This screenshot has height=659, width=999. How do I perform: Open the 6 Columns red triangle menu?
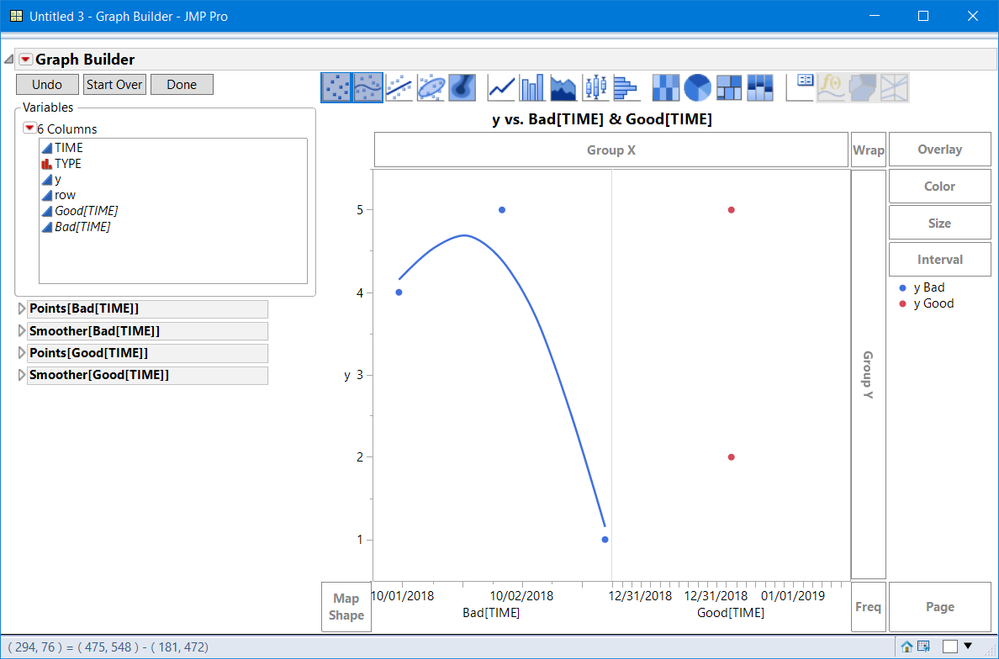click(x=29, y=128)
